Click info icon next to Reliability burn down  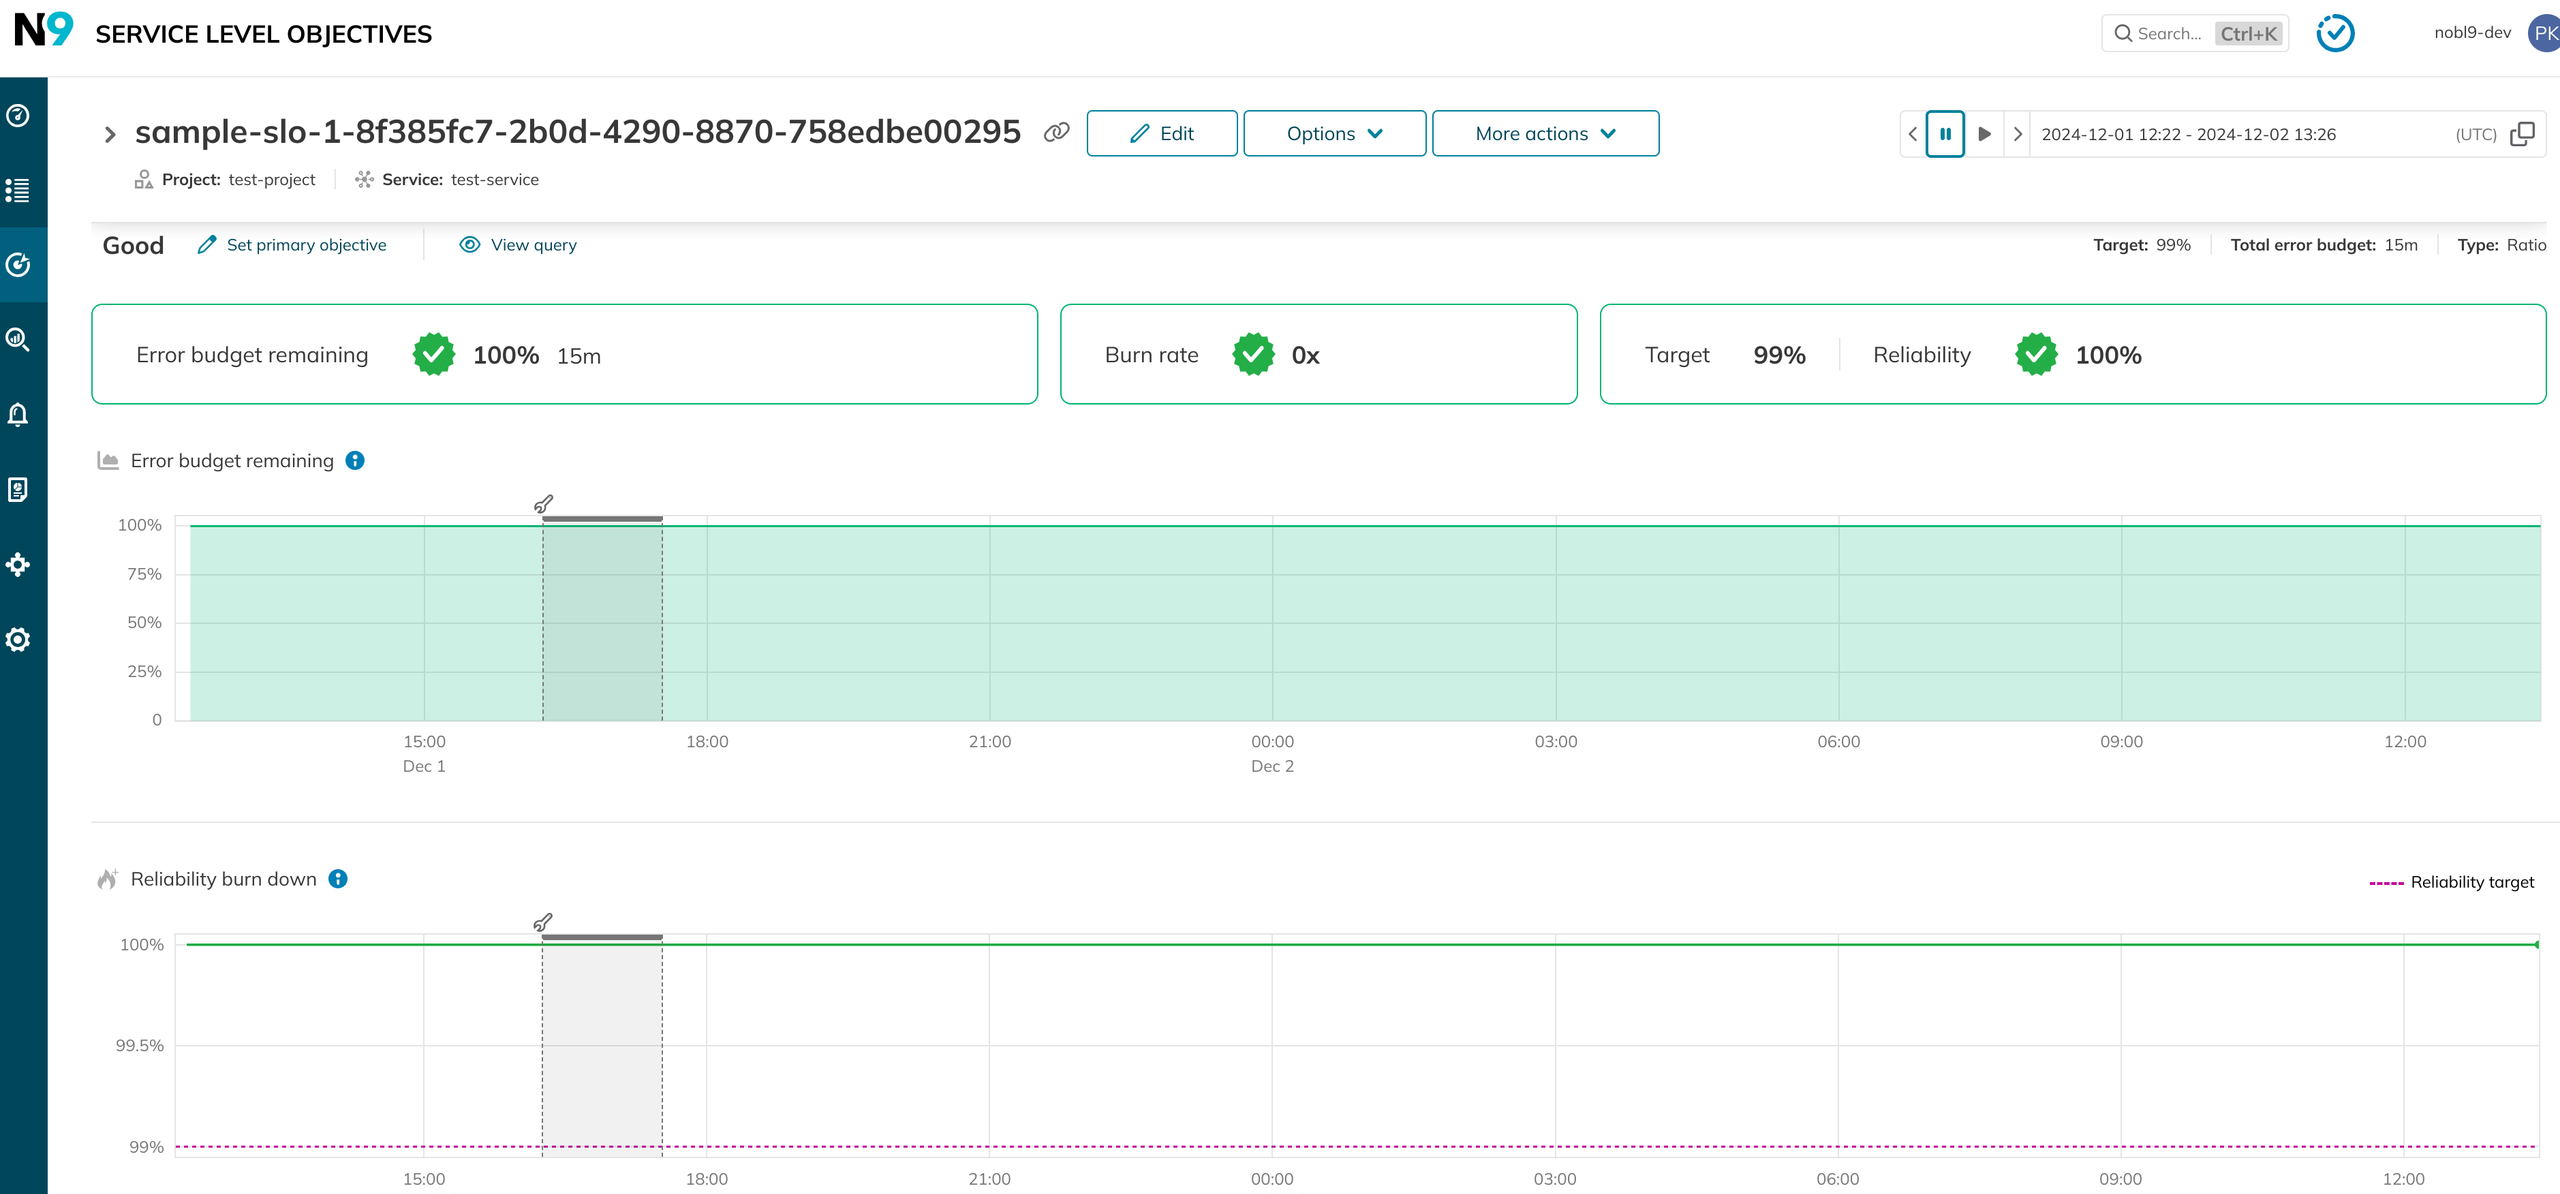[338, 879]
